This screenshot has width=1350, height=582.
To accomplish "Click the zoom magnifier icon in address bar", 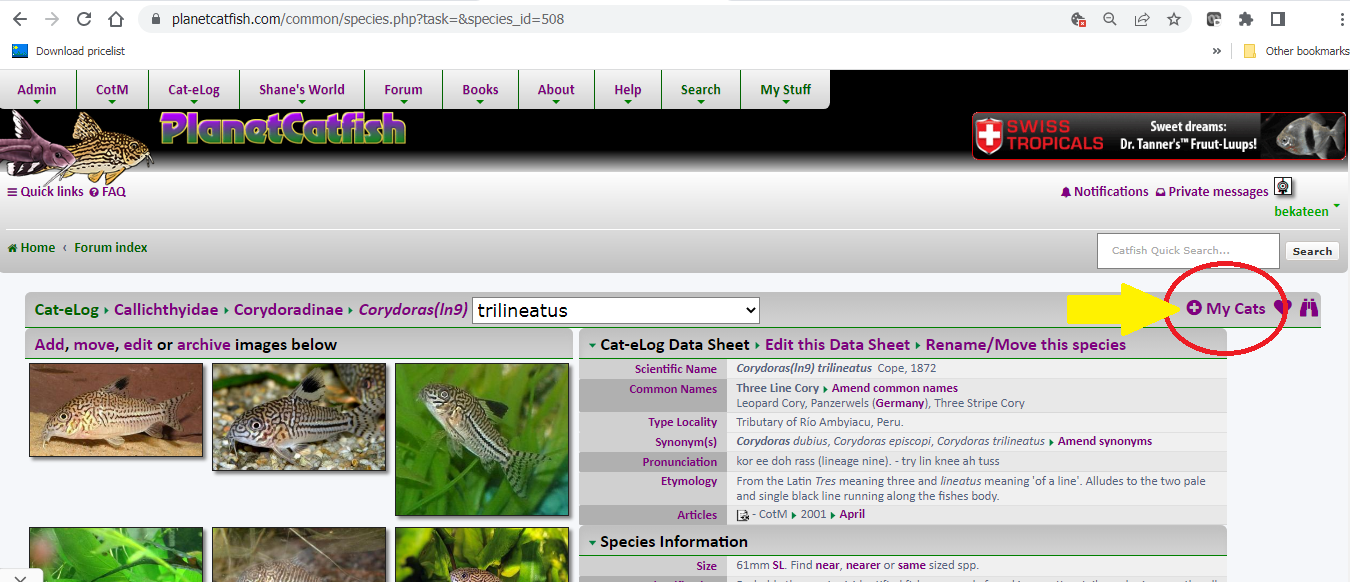I will [1110, 19].
